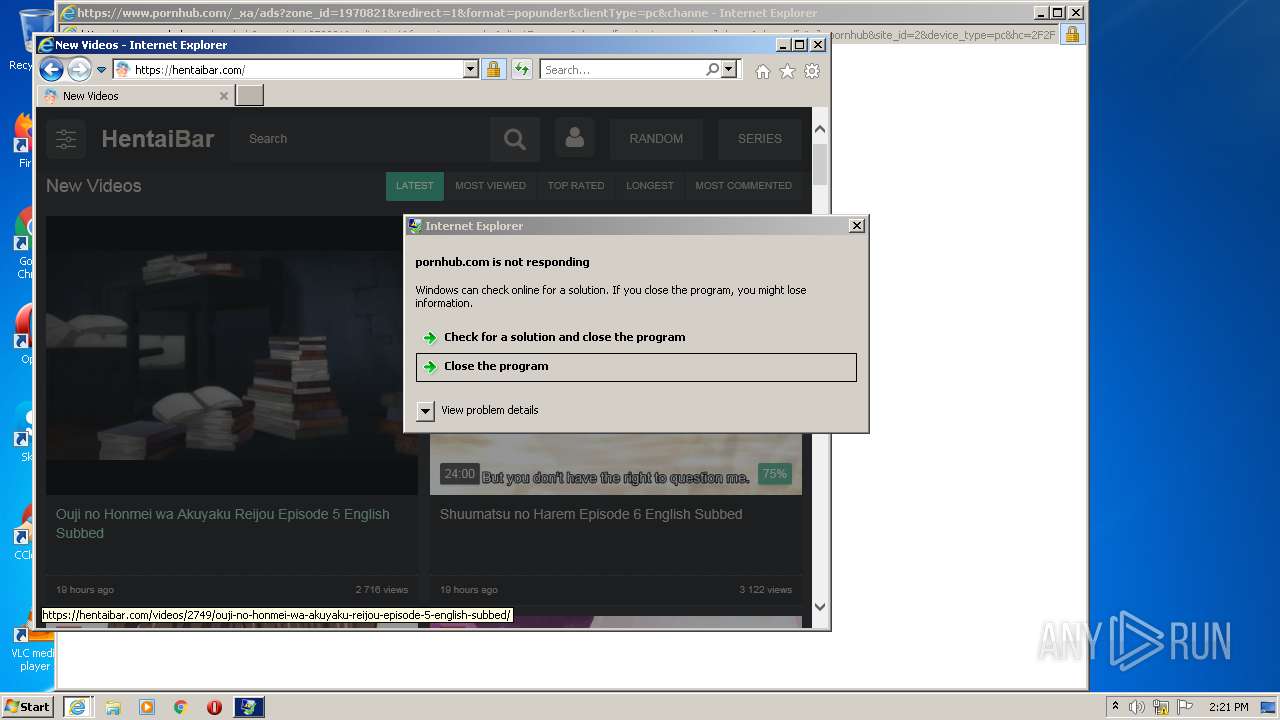The width and height of the screenshot is (1280, 720).
Task: Launch Opera from the taskbar
Action: tap(214, 707)
